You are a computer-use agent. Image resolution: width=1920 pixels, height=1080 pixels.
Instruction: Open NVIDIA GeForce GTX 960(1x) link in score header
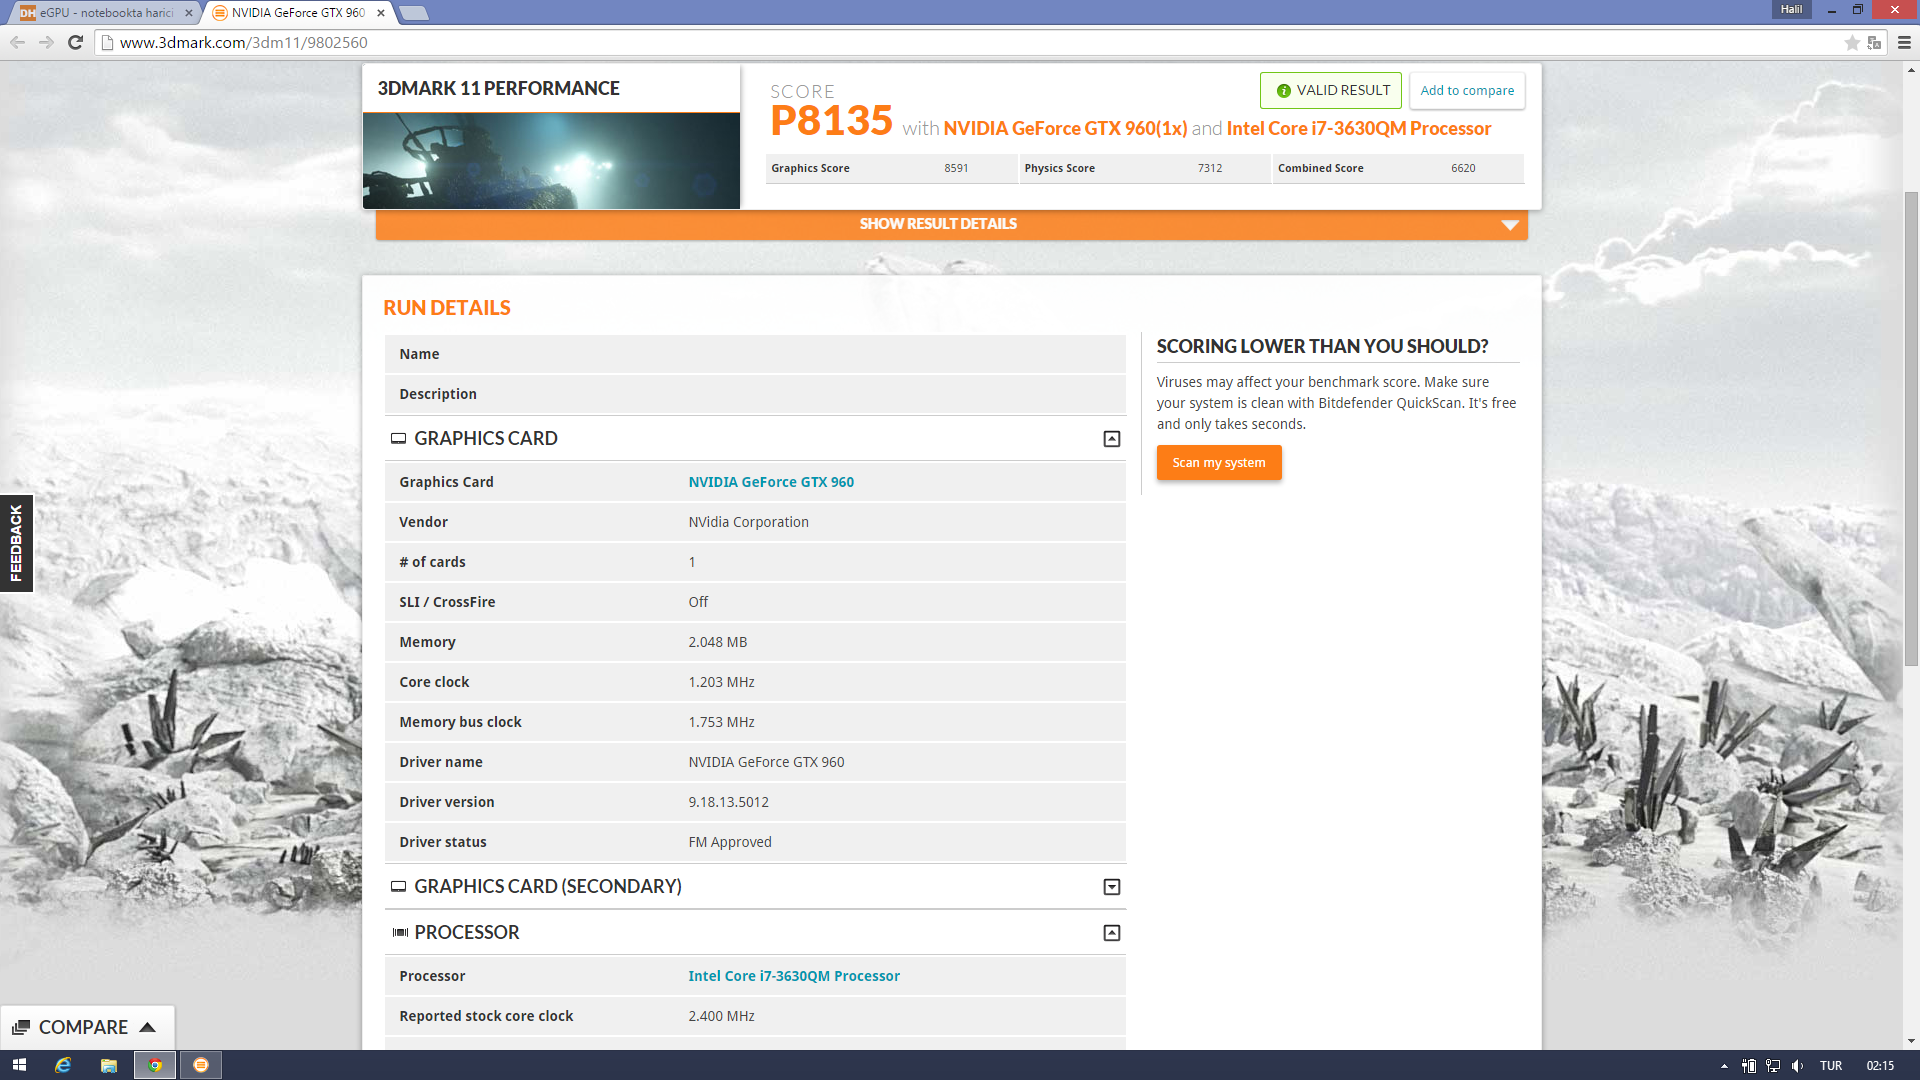click(x=1065, y=128)
